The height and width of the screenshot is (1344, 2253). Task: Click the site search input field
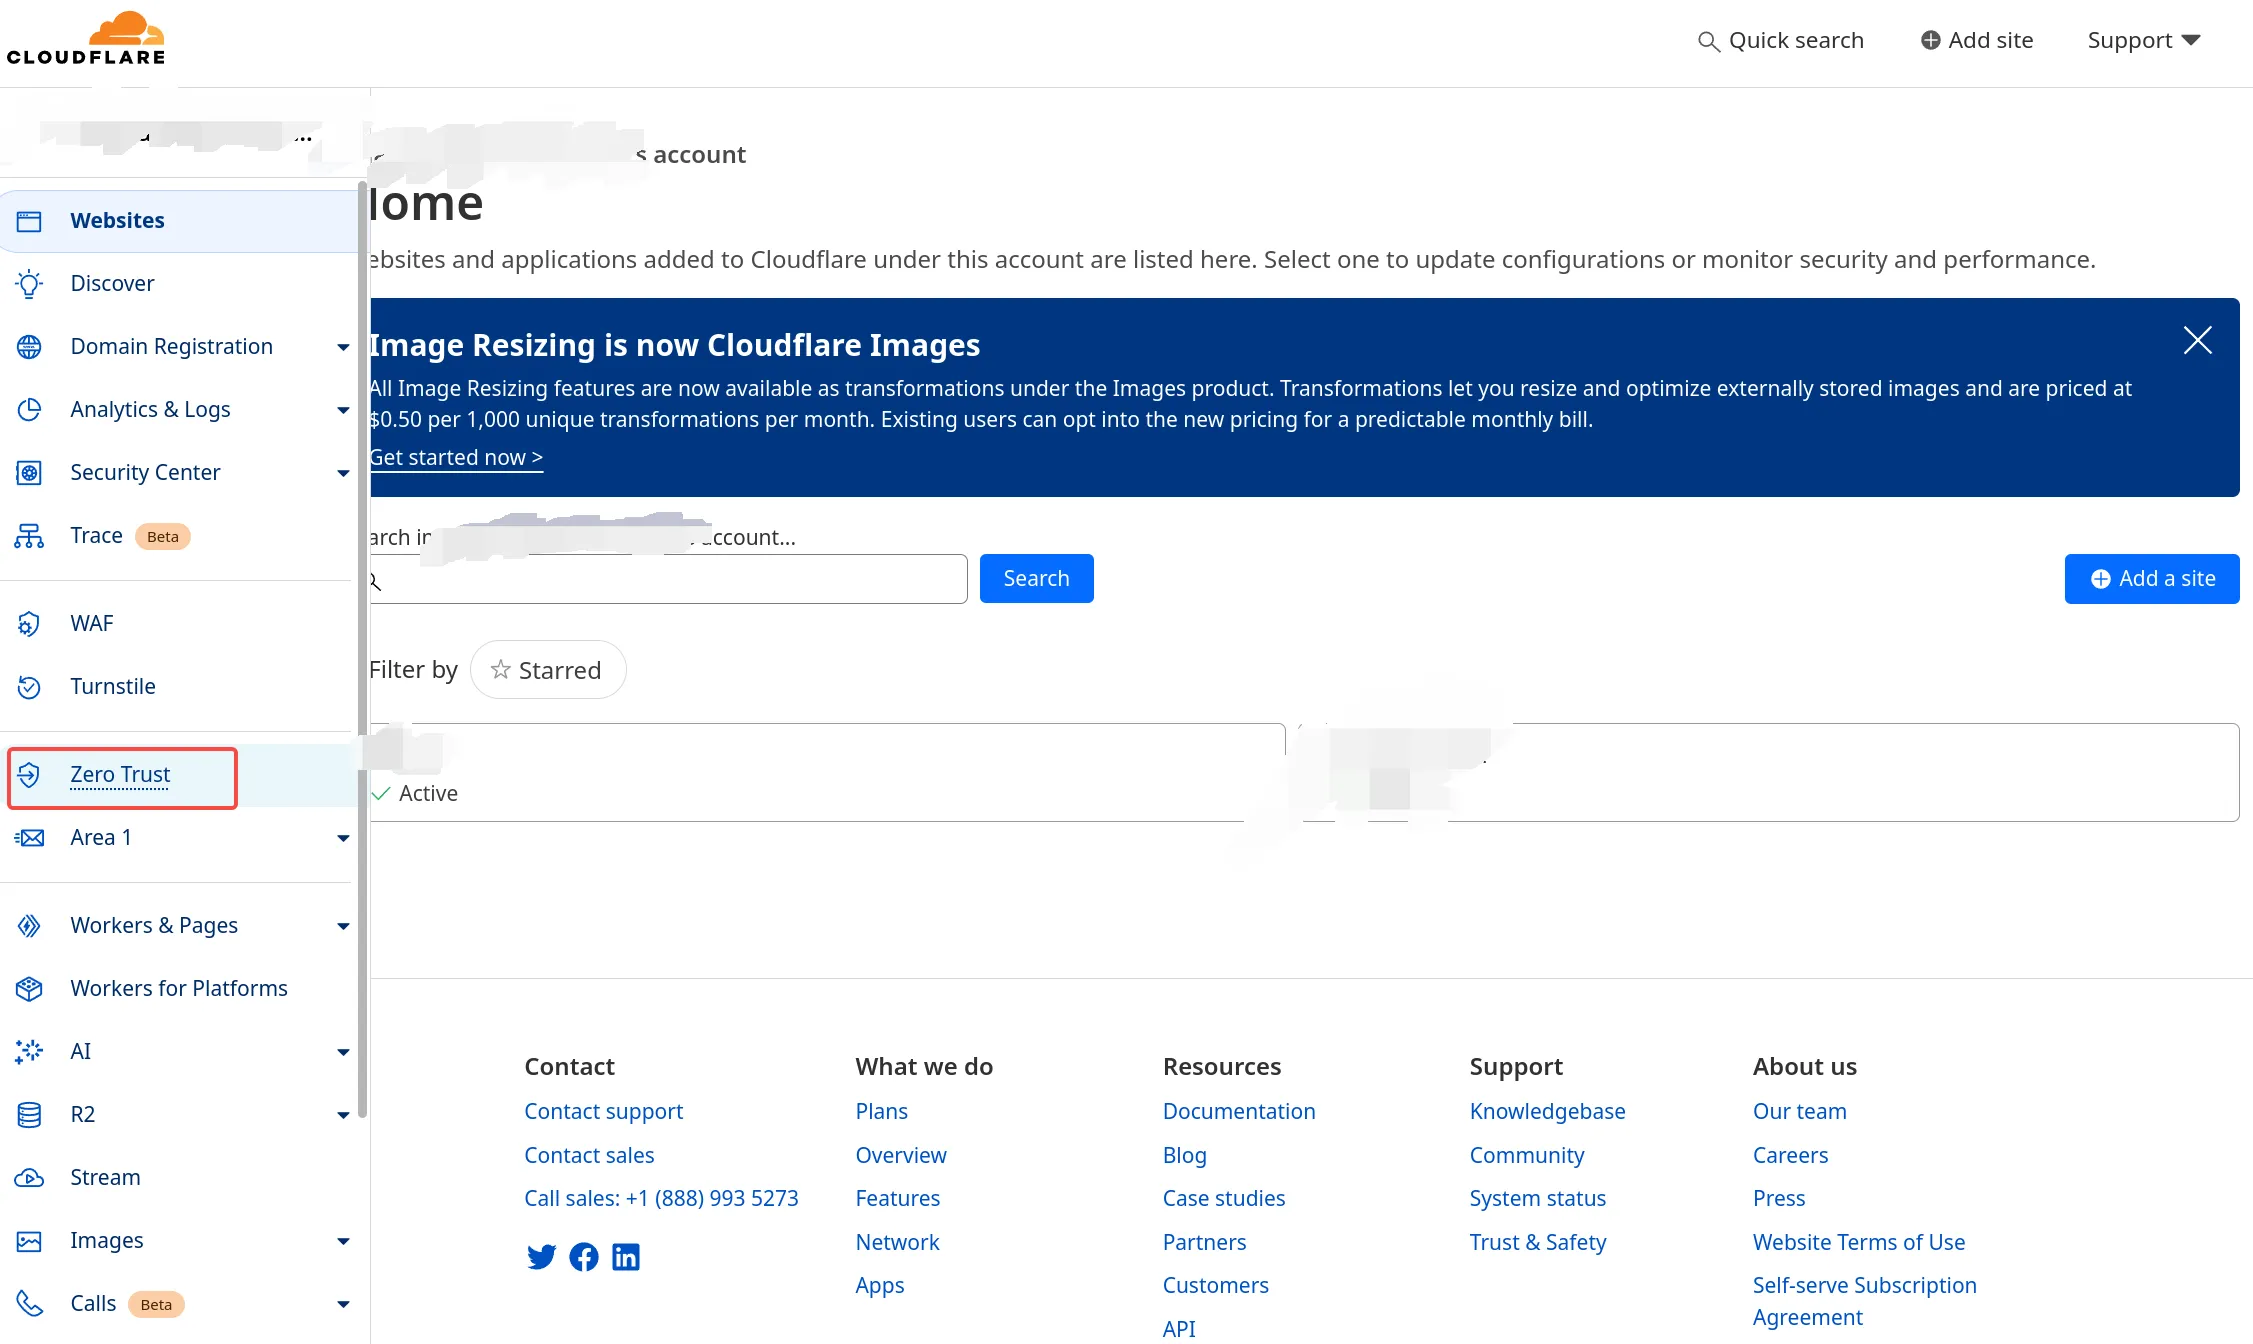tap(670, 580)
